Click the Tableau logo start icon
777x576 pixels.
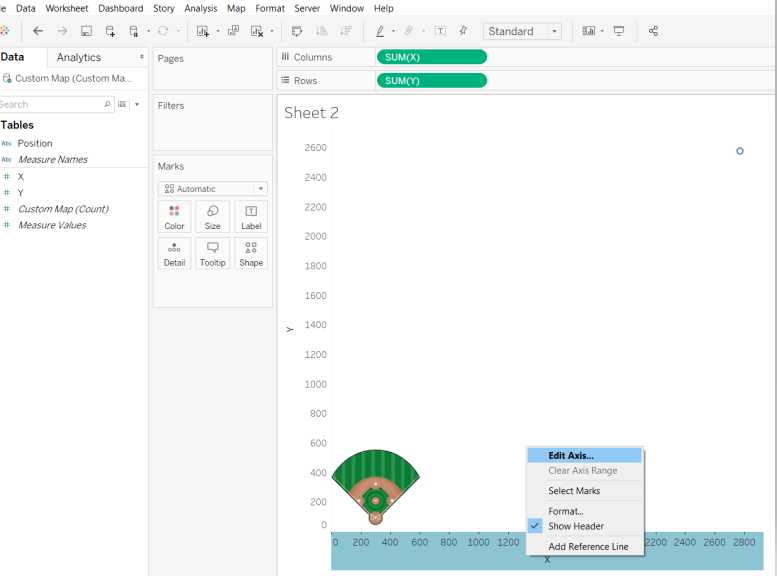pyautogui.click(x=4, y=31)
